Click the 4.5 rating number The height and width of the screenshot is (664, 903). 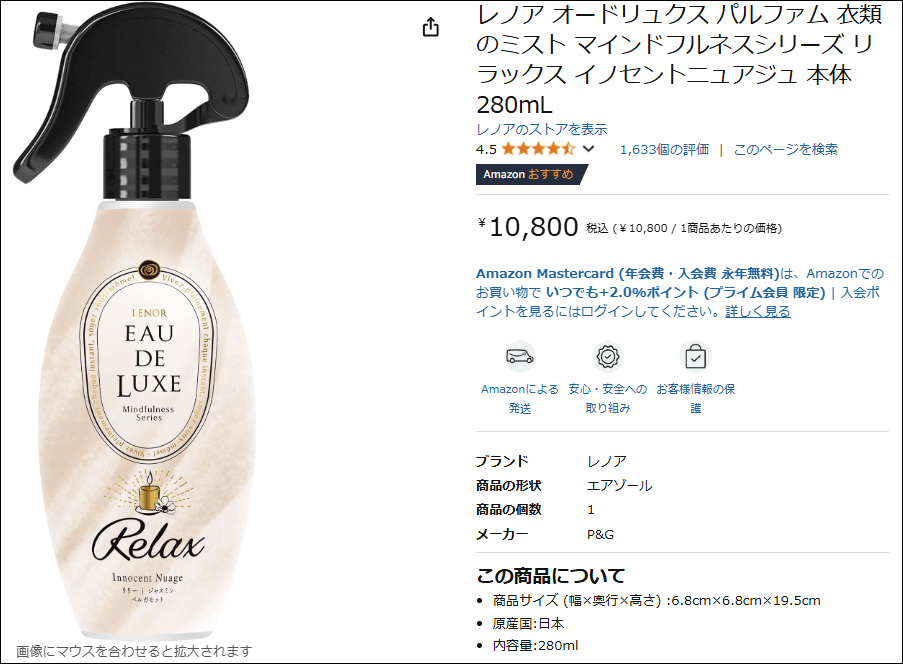(x=487, y=150)
